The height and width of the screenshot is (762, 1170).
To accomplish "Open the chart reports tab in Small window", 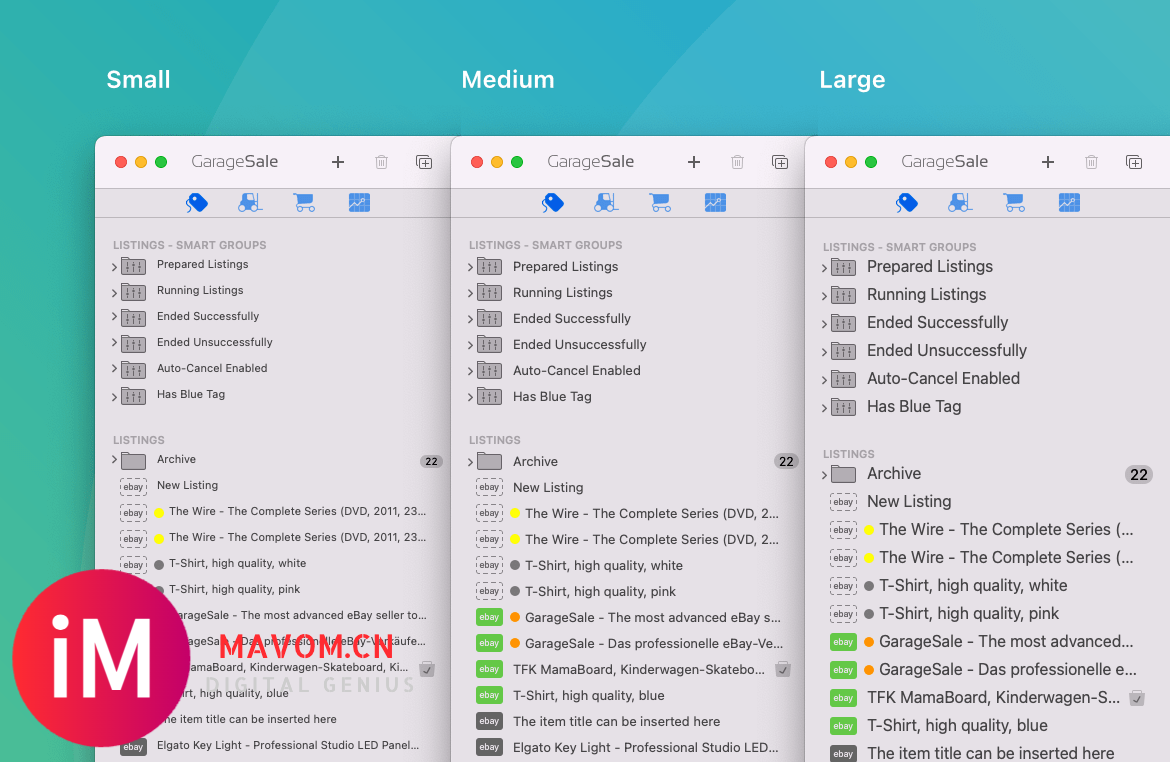I will 359,202.
